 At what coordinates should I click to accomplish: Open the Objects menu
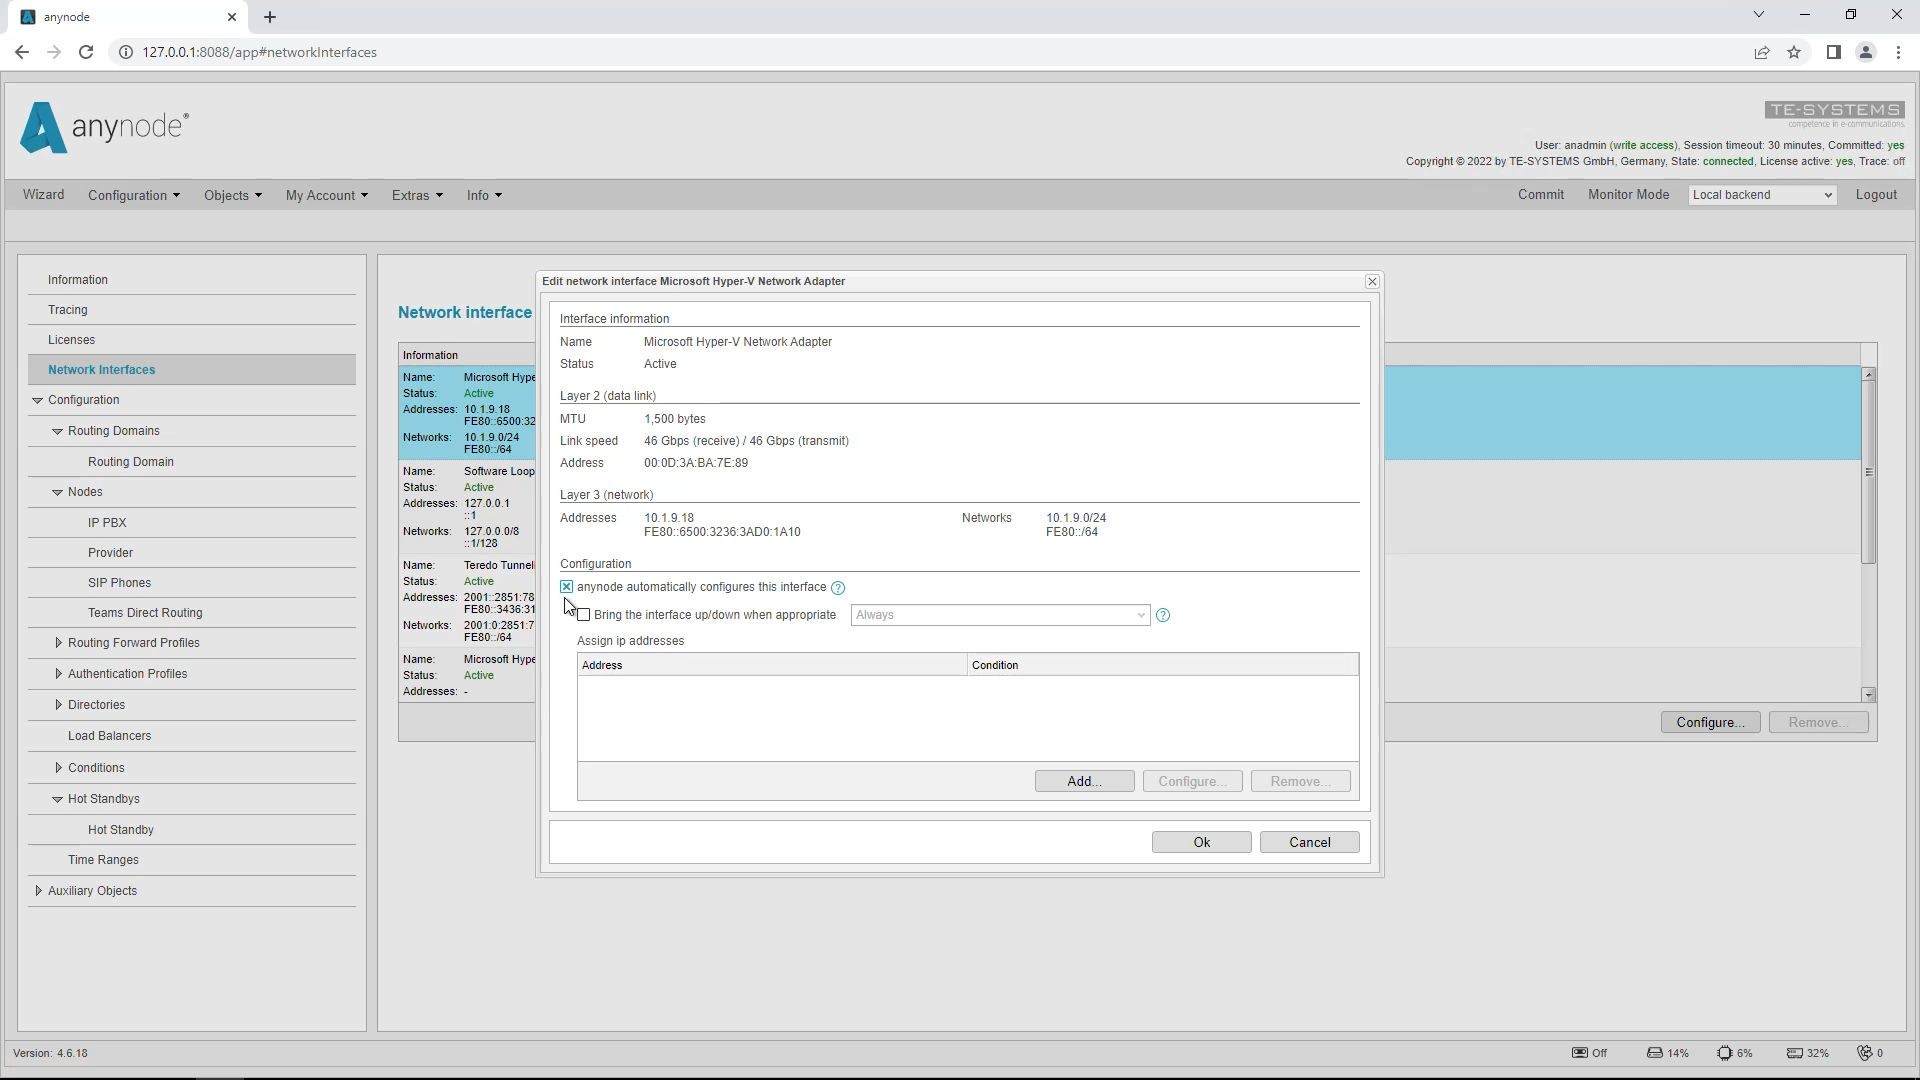click(233, 195)
